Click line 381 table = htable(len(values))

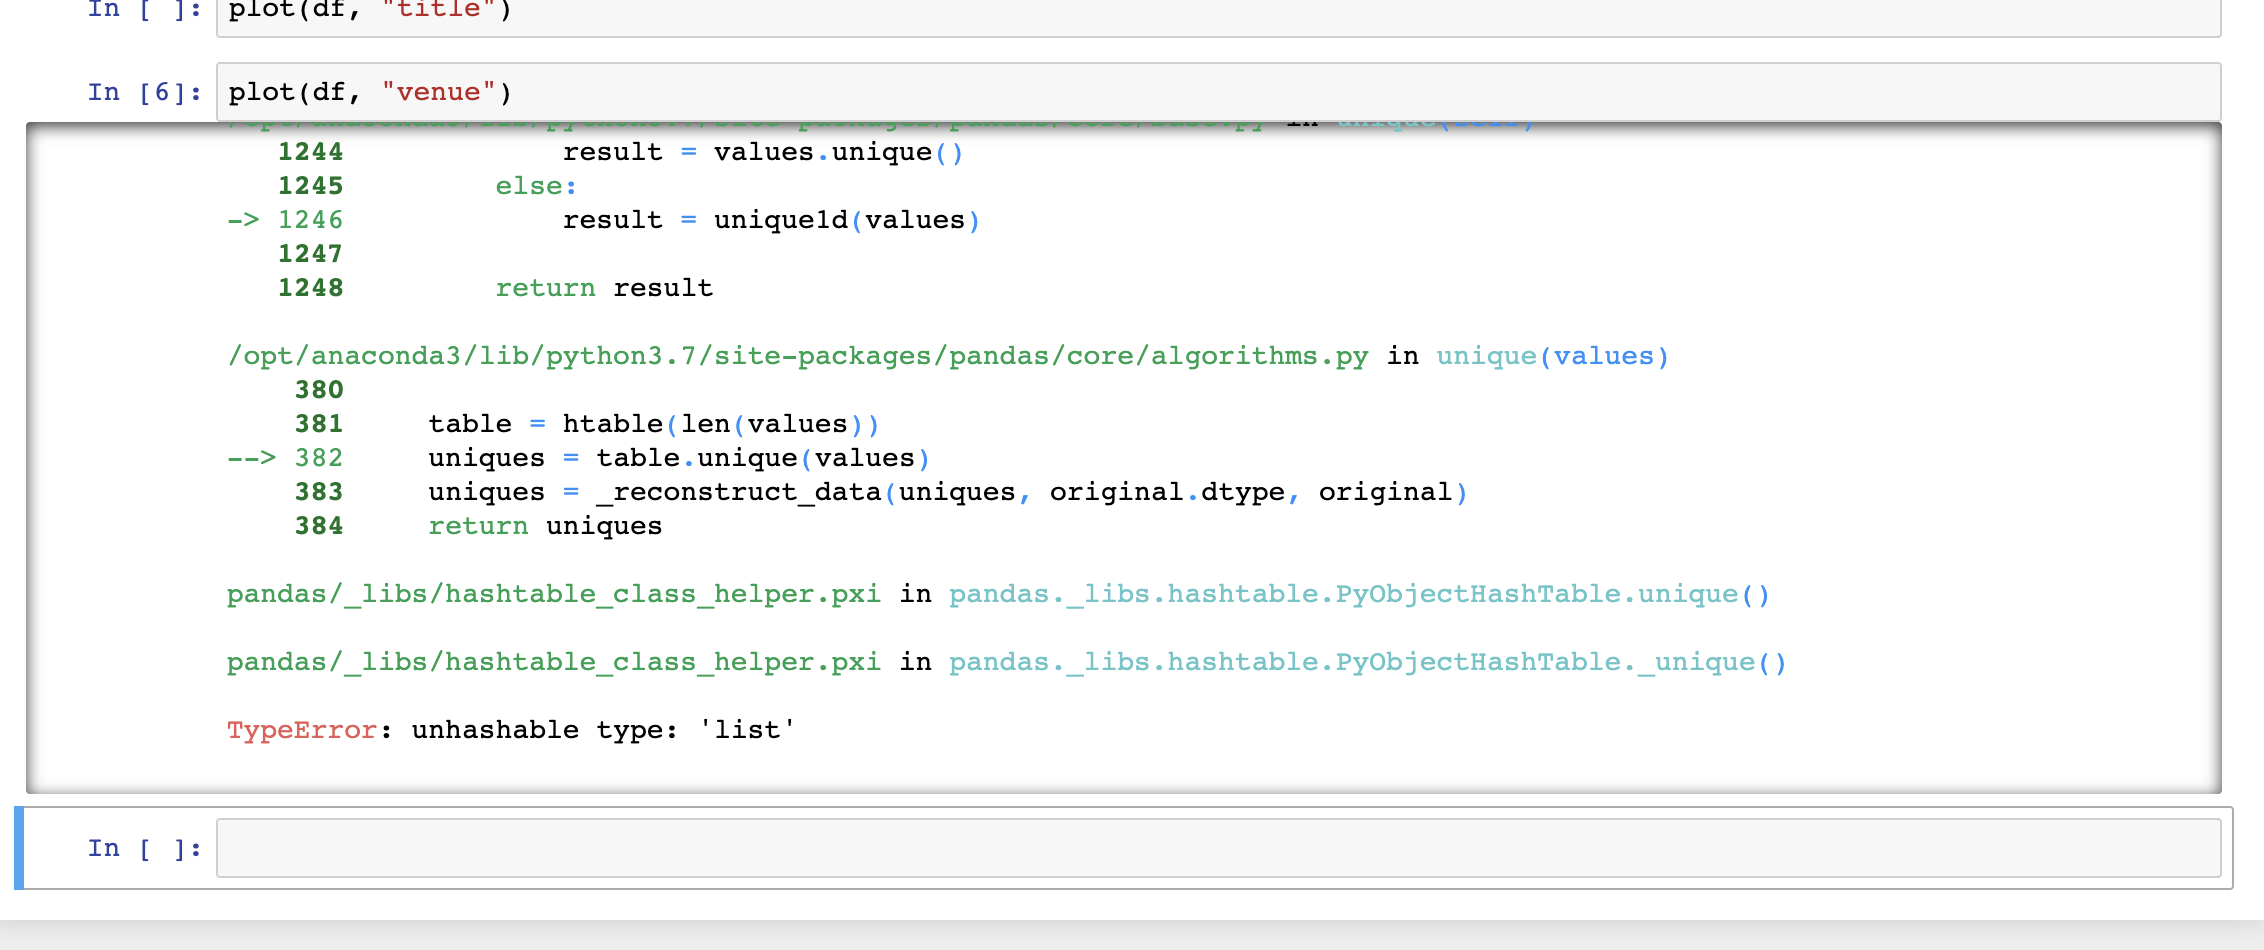click(587, 424)
